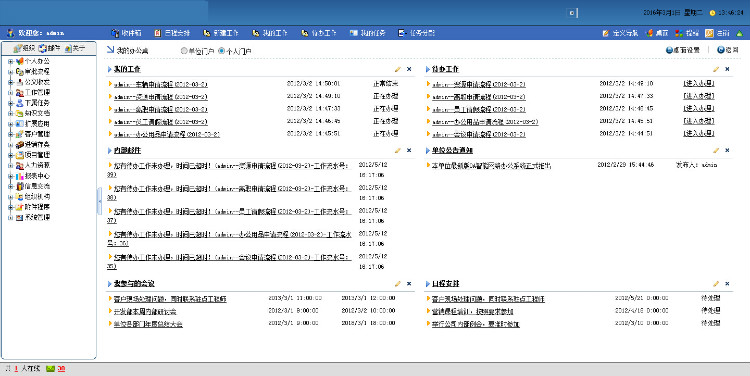This screenshot has height=376, width=750.
Task: Expand the 系统管理 tree node
Action: tap(11, 218)
